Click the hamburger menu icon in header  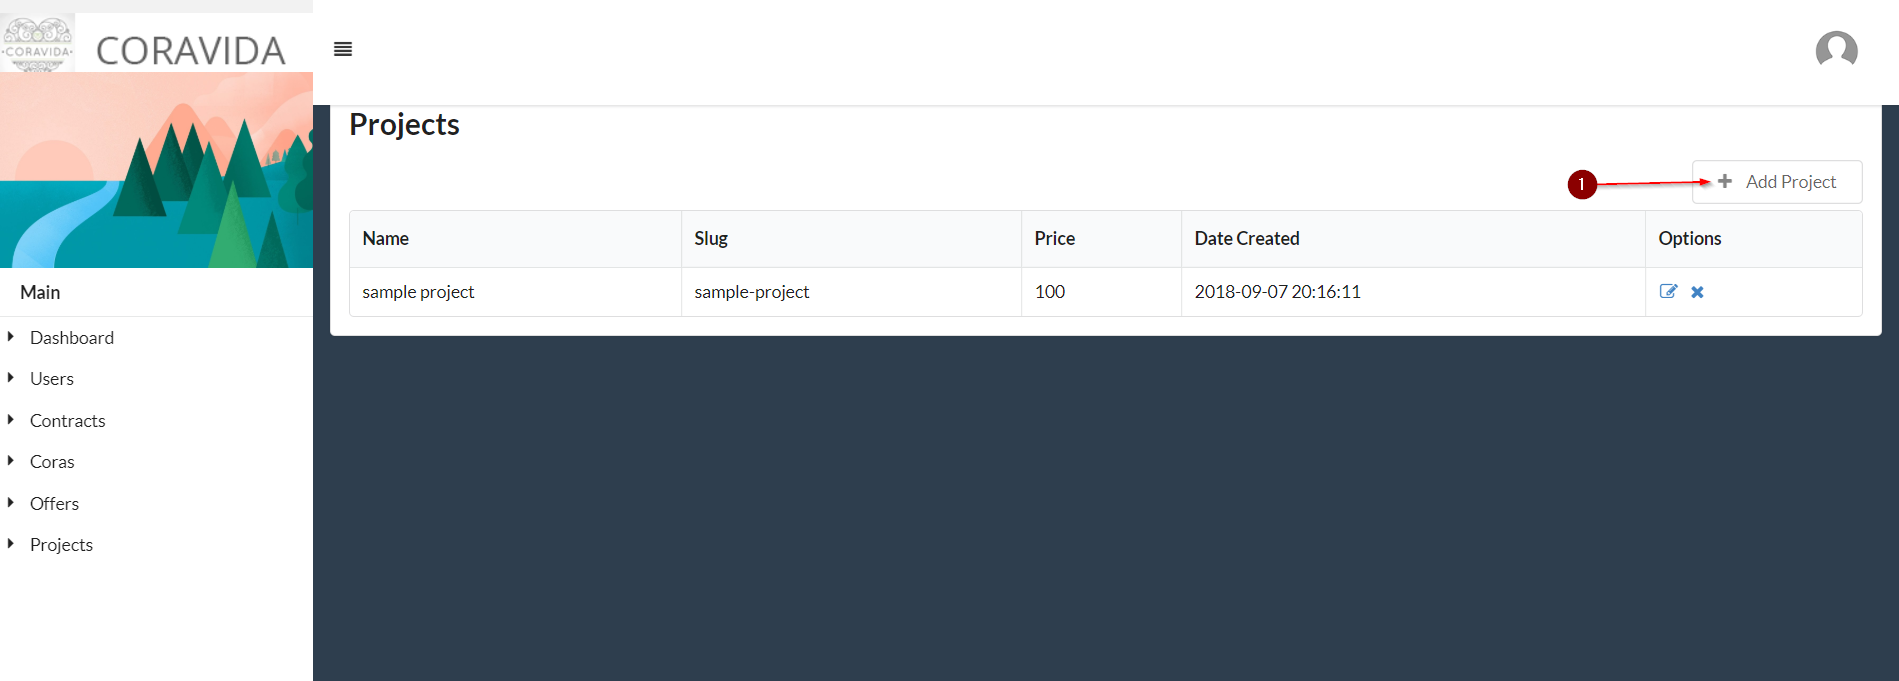[343, 49]
